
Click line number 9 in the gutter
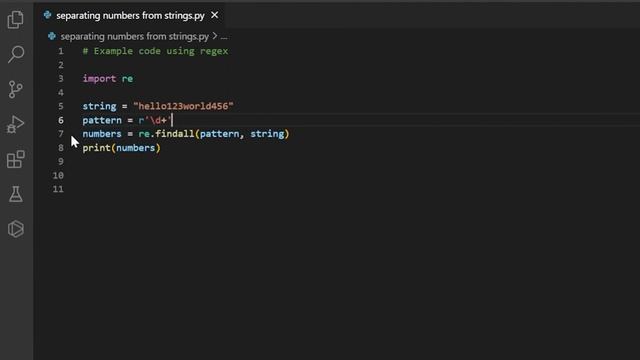coord(61,161)
